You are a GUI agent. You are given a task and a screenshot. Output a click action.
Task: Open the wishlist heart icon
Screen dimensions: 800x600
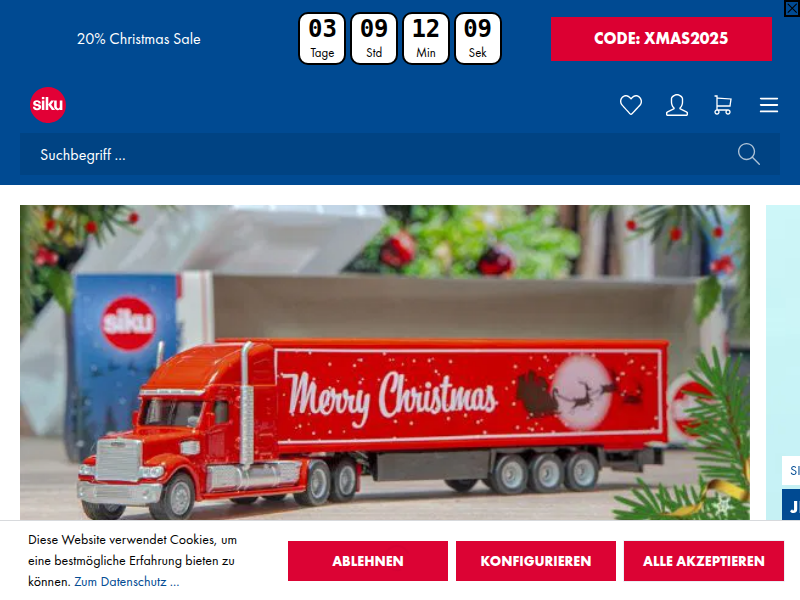click(x=631, y=105)
